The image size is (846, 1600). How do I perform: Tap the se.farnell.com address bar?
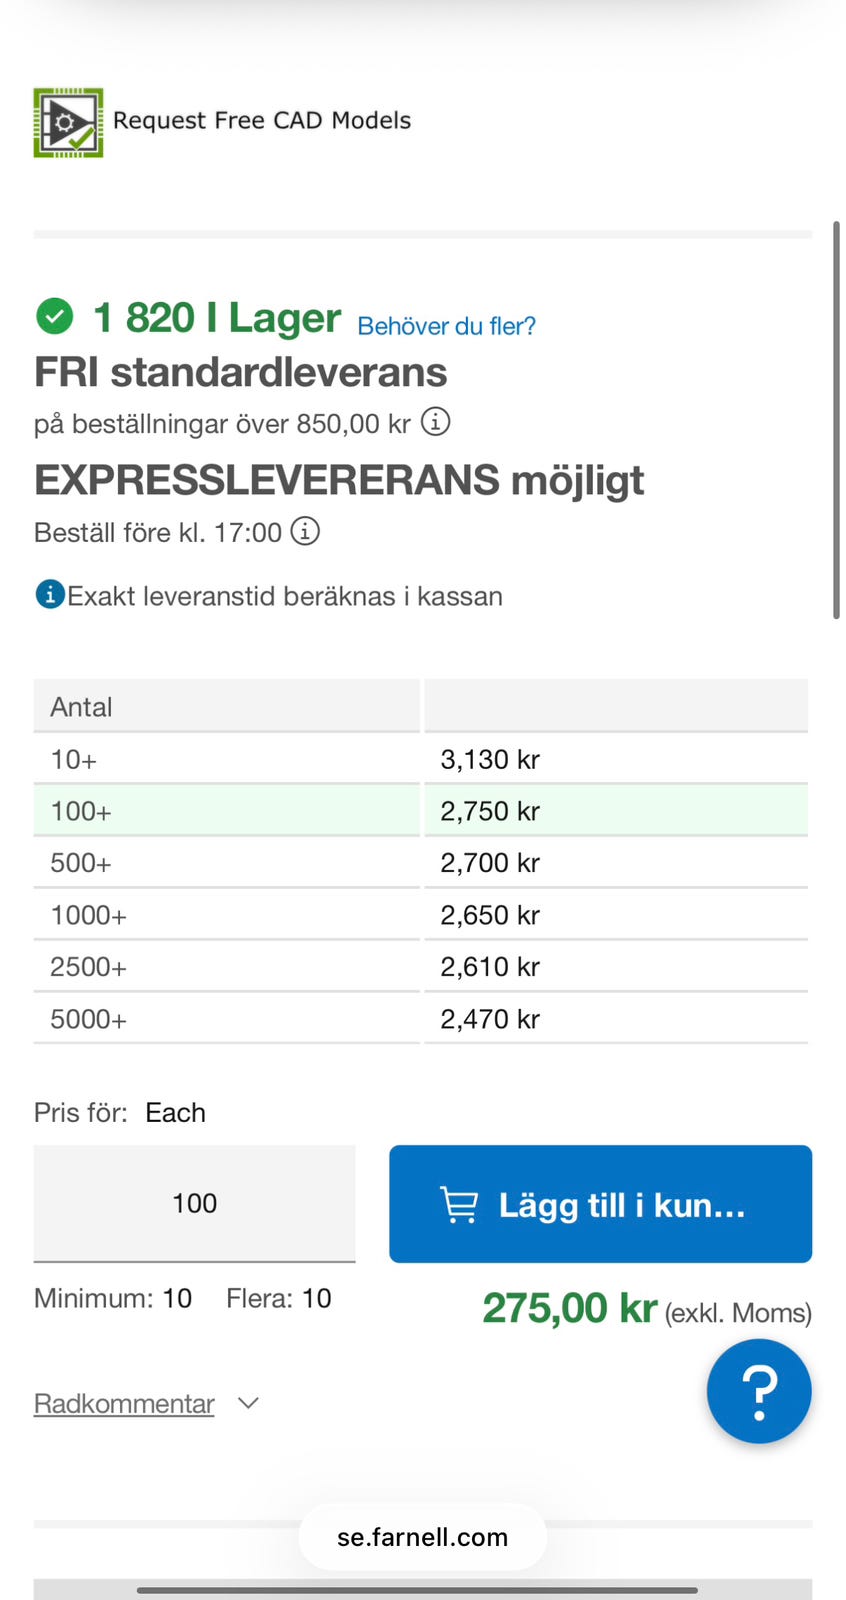[x=422, y=1537]
